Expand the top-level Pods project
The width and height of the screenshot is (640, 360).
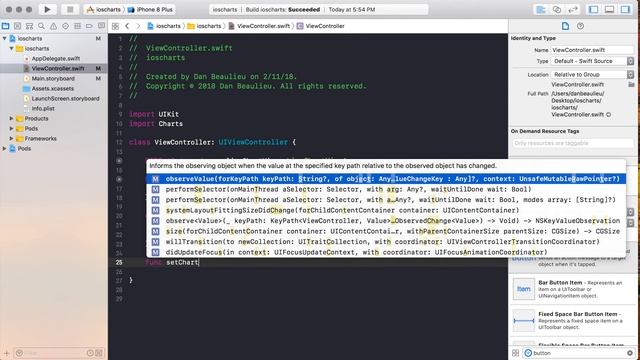coord(4,149)
